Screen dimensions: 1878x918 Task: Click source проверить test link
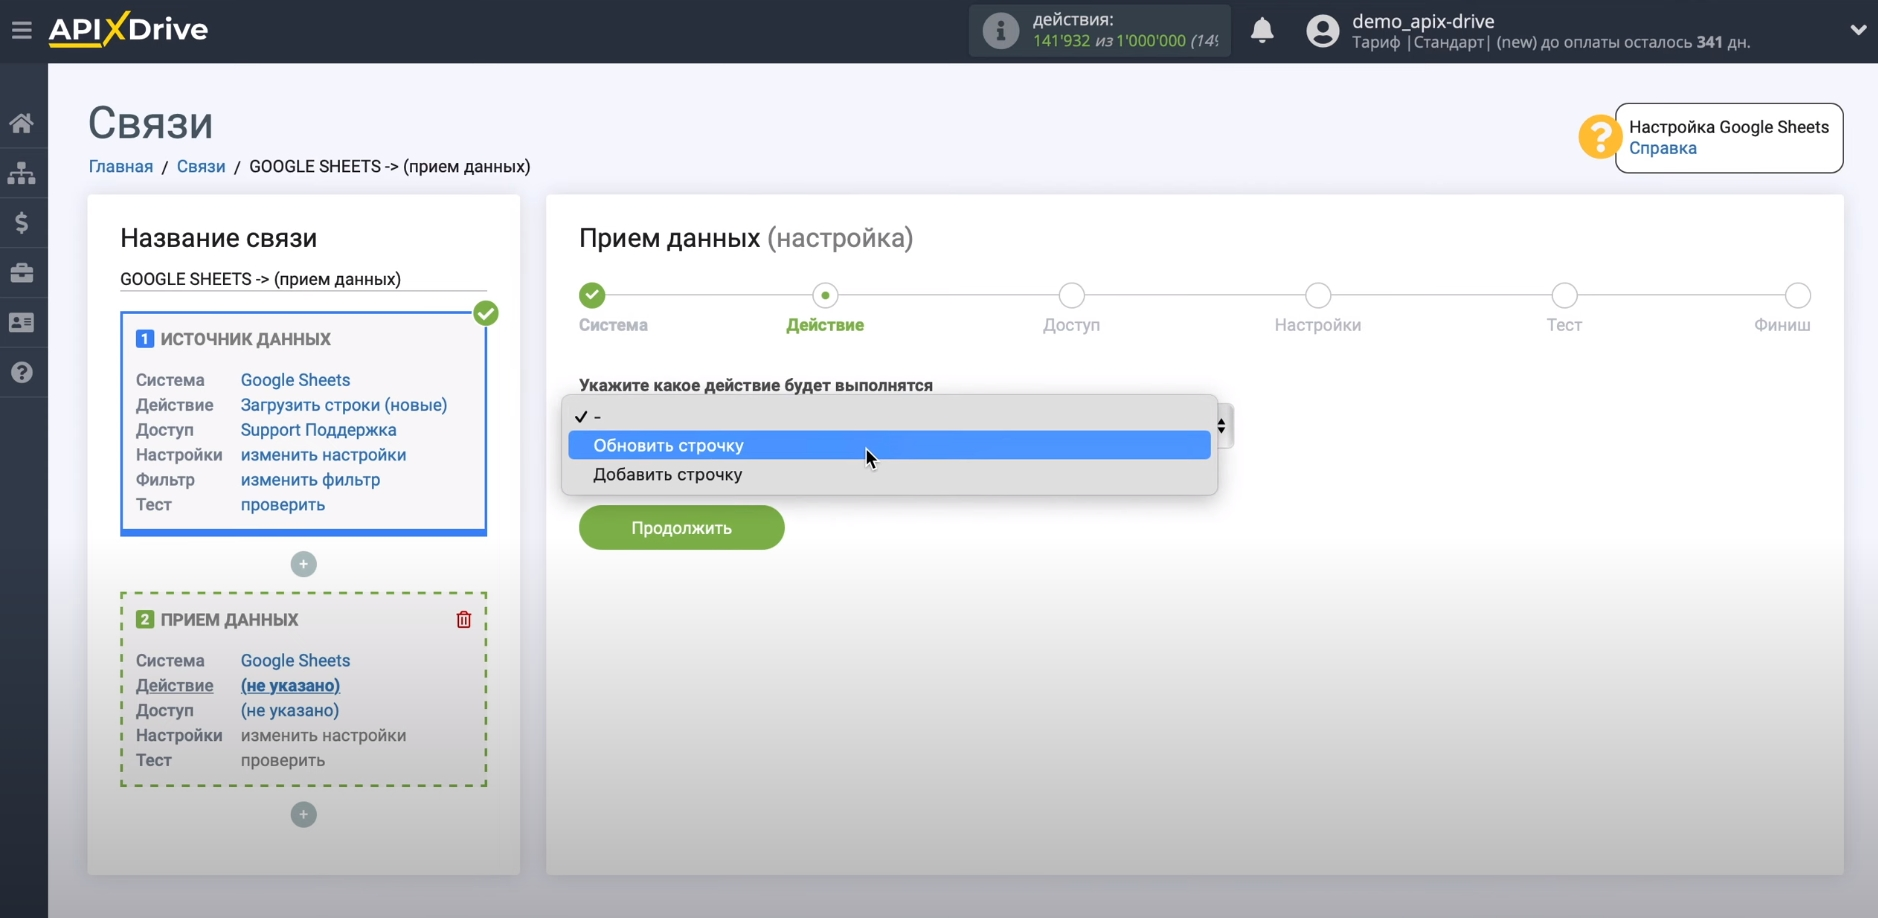(283, 505)
